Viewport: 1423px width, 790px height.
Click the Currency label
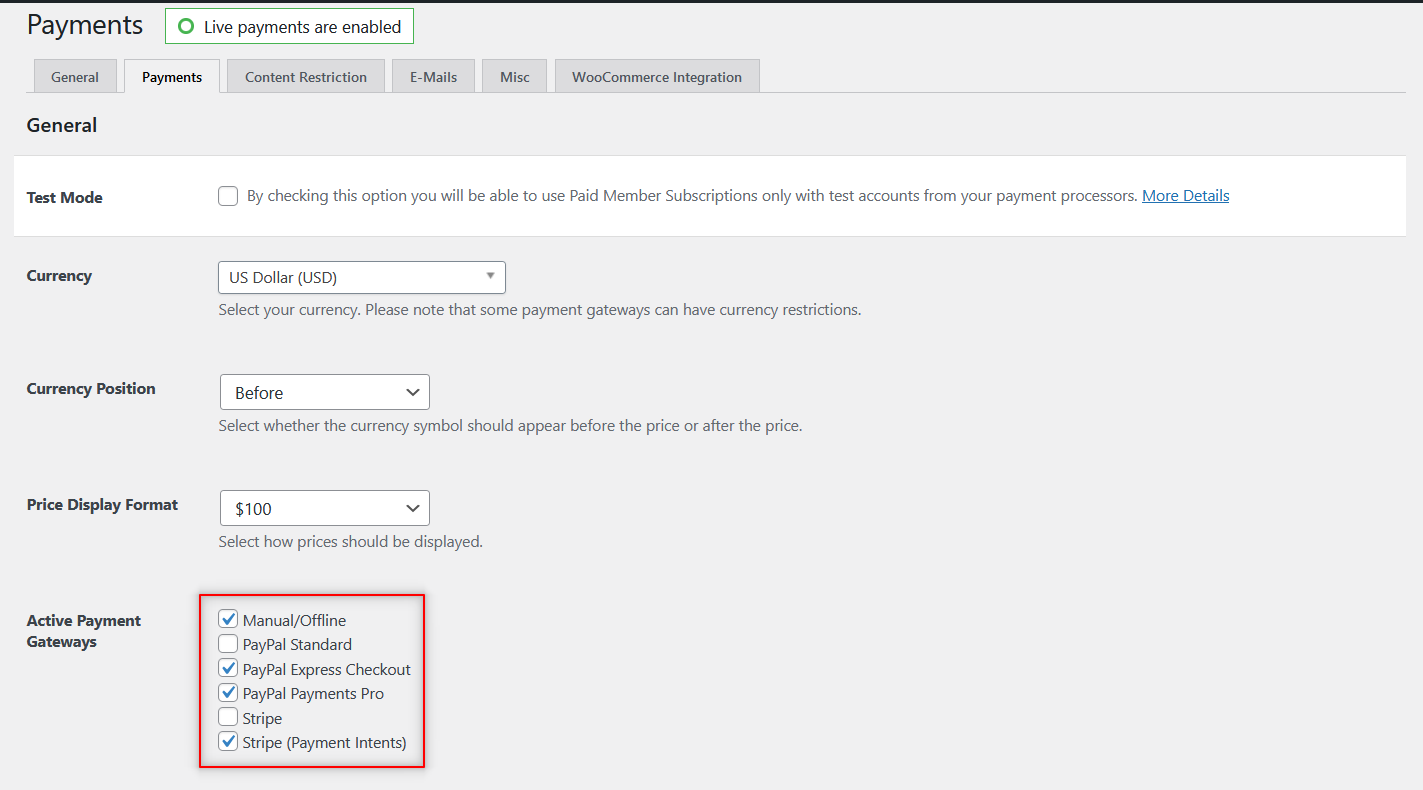[x=59, y=275]
